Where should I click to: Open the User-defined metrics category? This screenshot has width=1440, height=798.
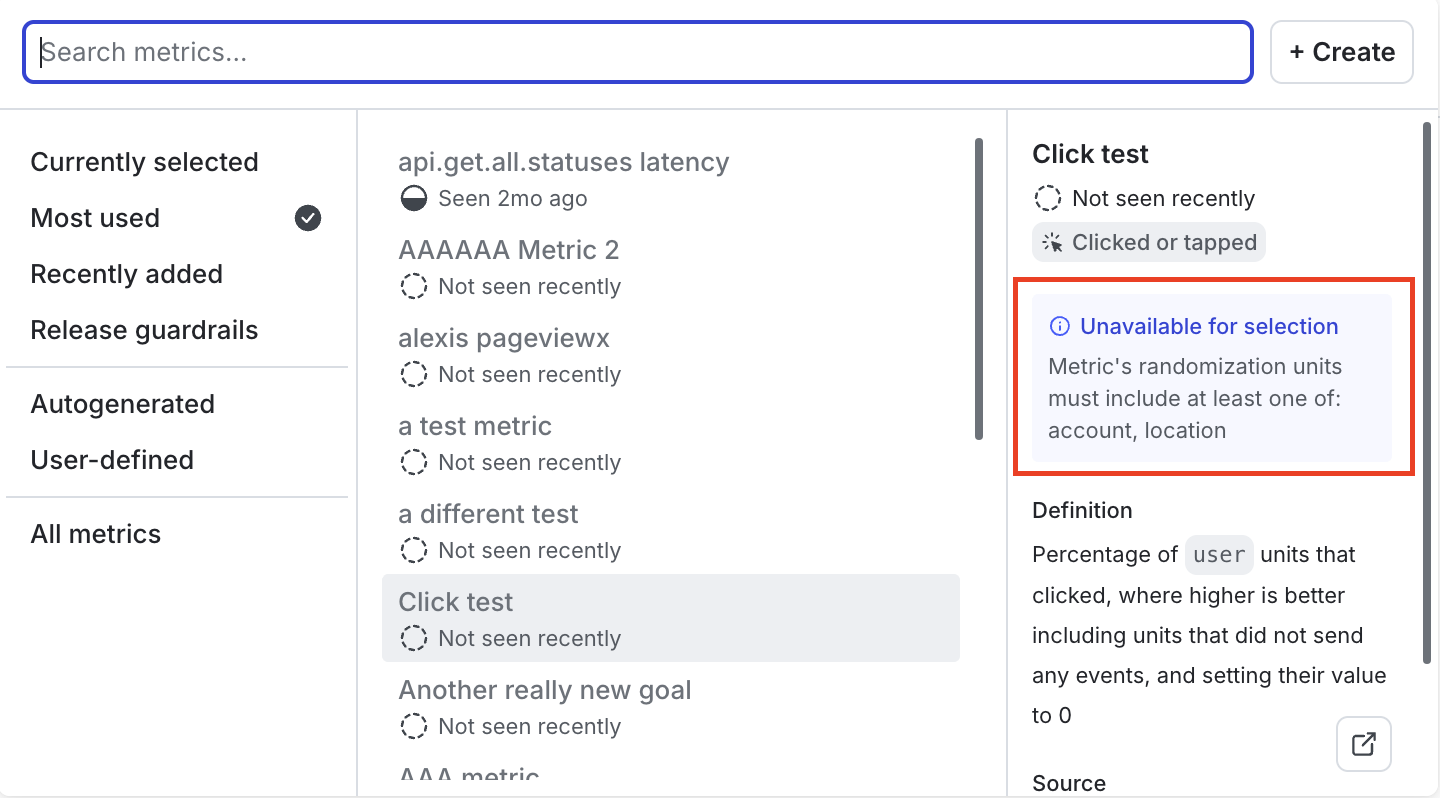[113, 459]
